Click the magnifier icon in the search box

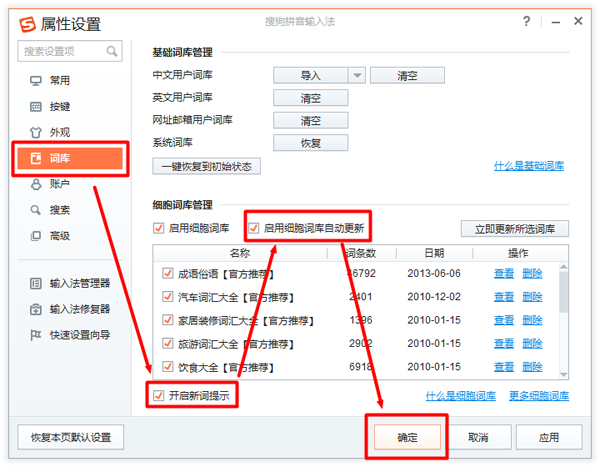(x=112, y=51)
